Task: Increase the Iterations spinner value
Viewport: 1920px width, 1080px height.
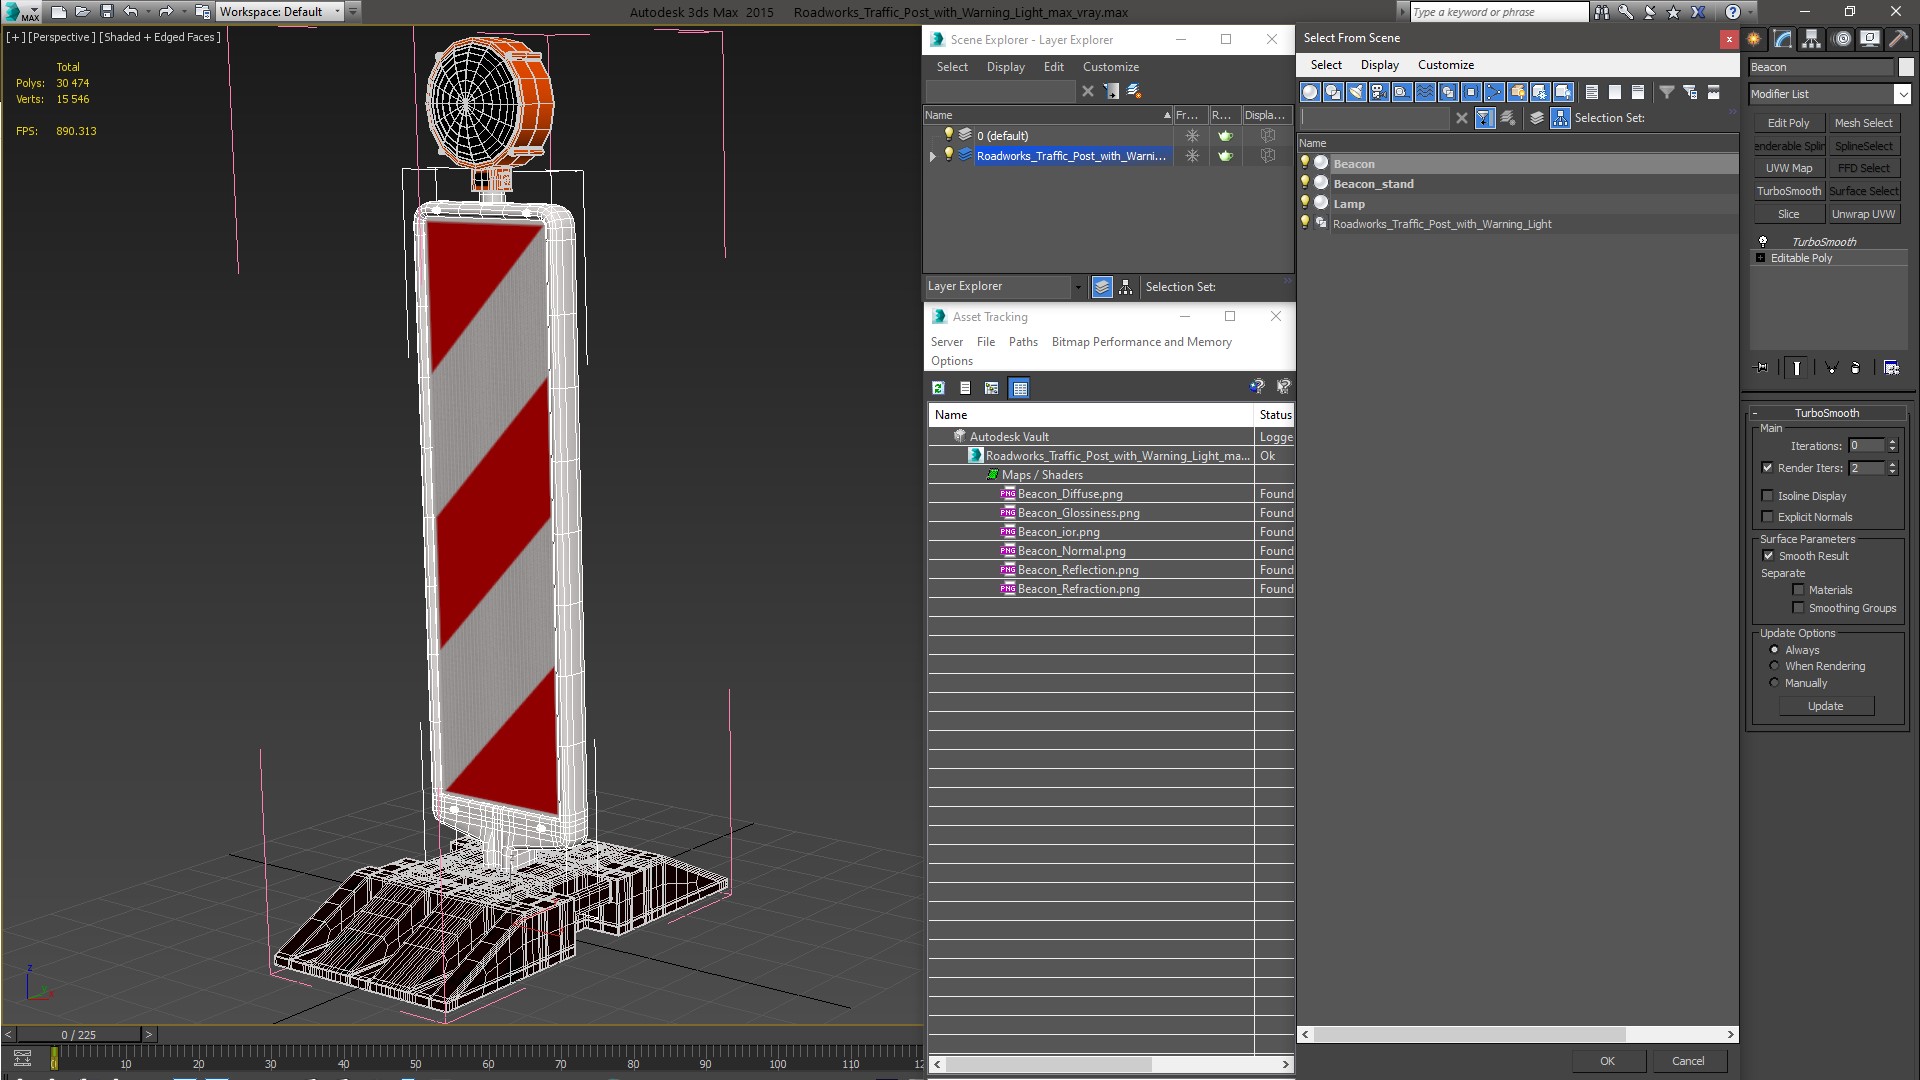Action: tap(1892, 442)
